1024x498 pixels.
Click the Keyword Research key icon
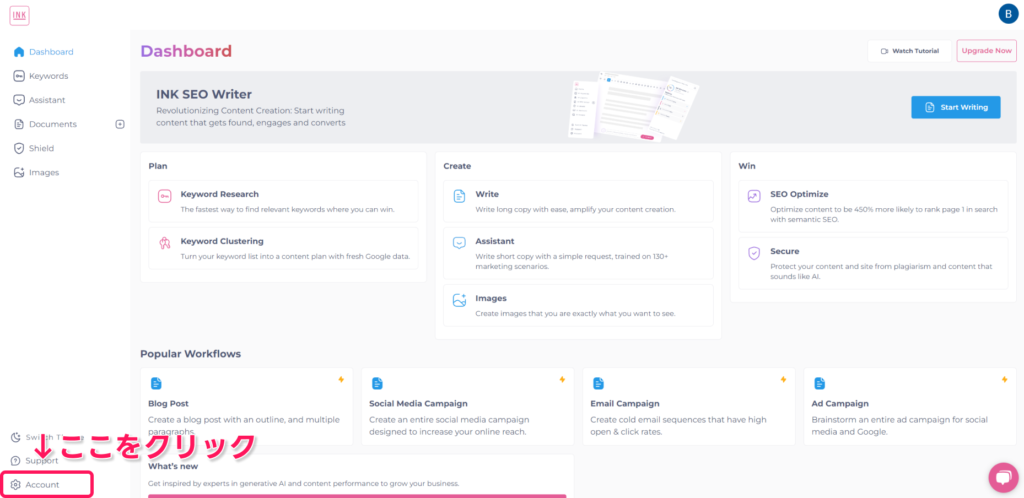coord(165,196)
